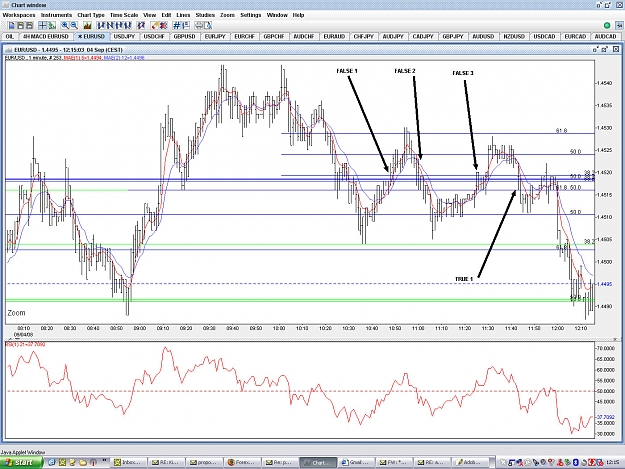This screenshot has height=469, width=625.
Task: Click the Internet Explorer quick launch icon
Action: pos(52,462)
